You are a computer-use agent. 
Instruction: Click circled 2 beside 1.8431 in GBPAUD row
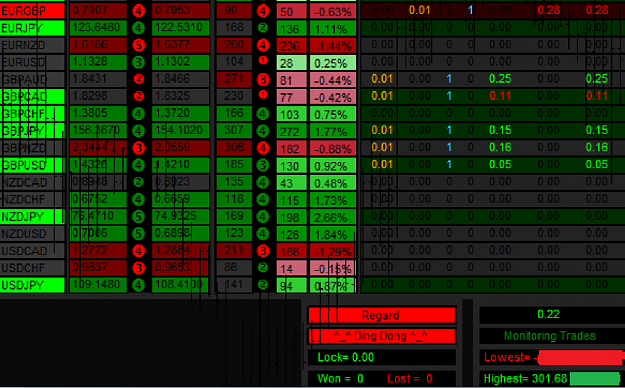[x=138, y=79]
